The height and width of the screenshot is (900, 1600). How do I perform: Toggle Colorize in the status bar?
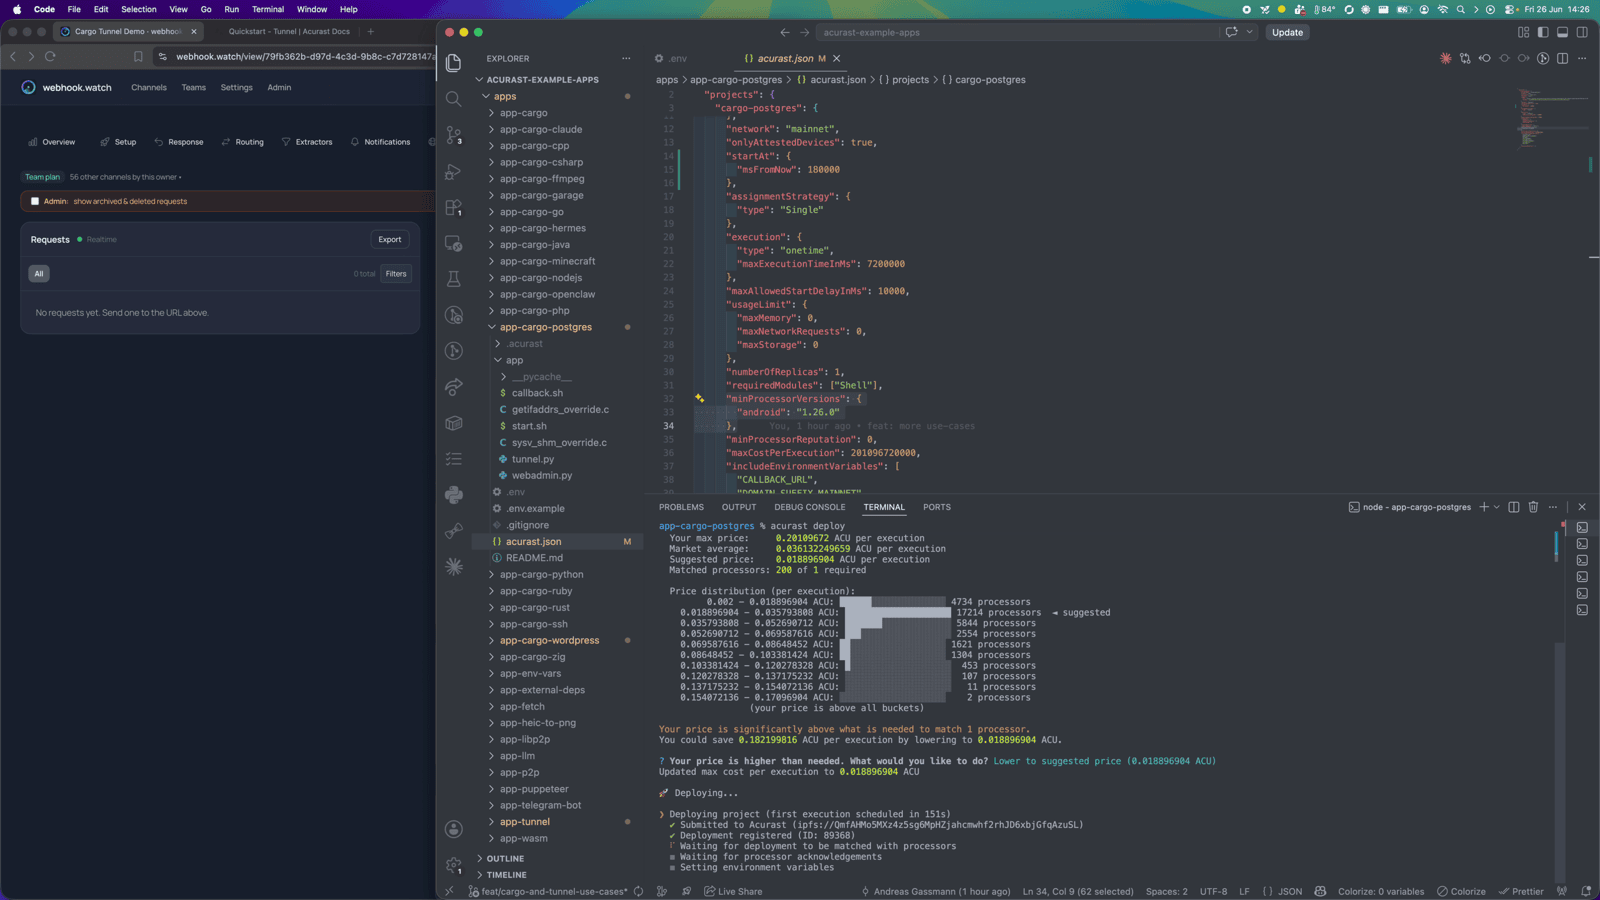click(x=1461, y=891)
